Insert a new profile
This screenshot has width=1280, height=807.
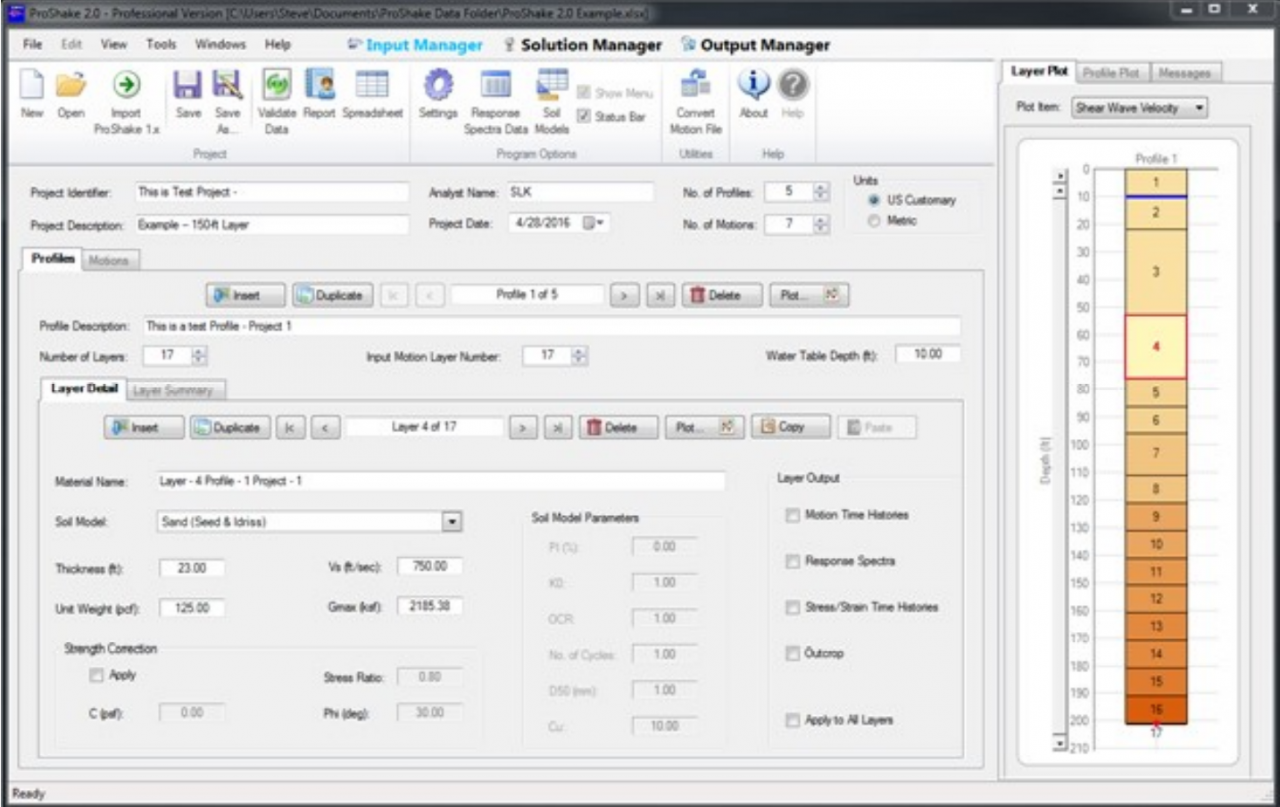point(244,295)
